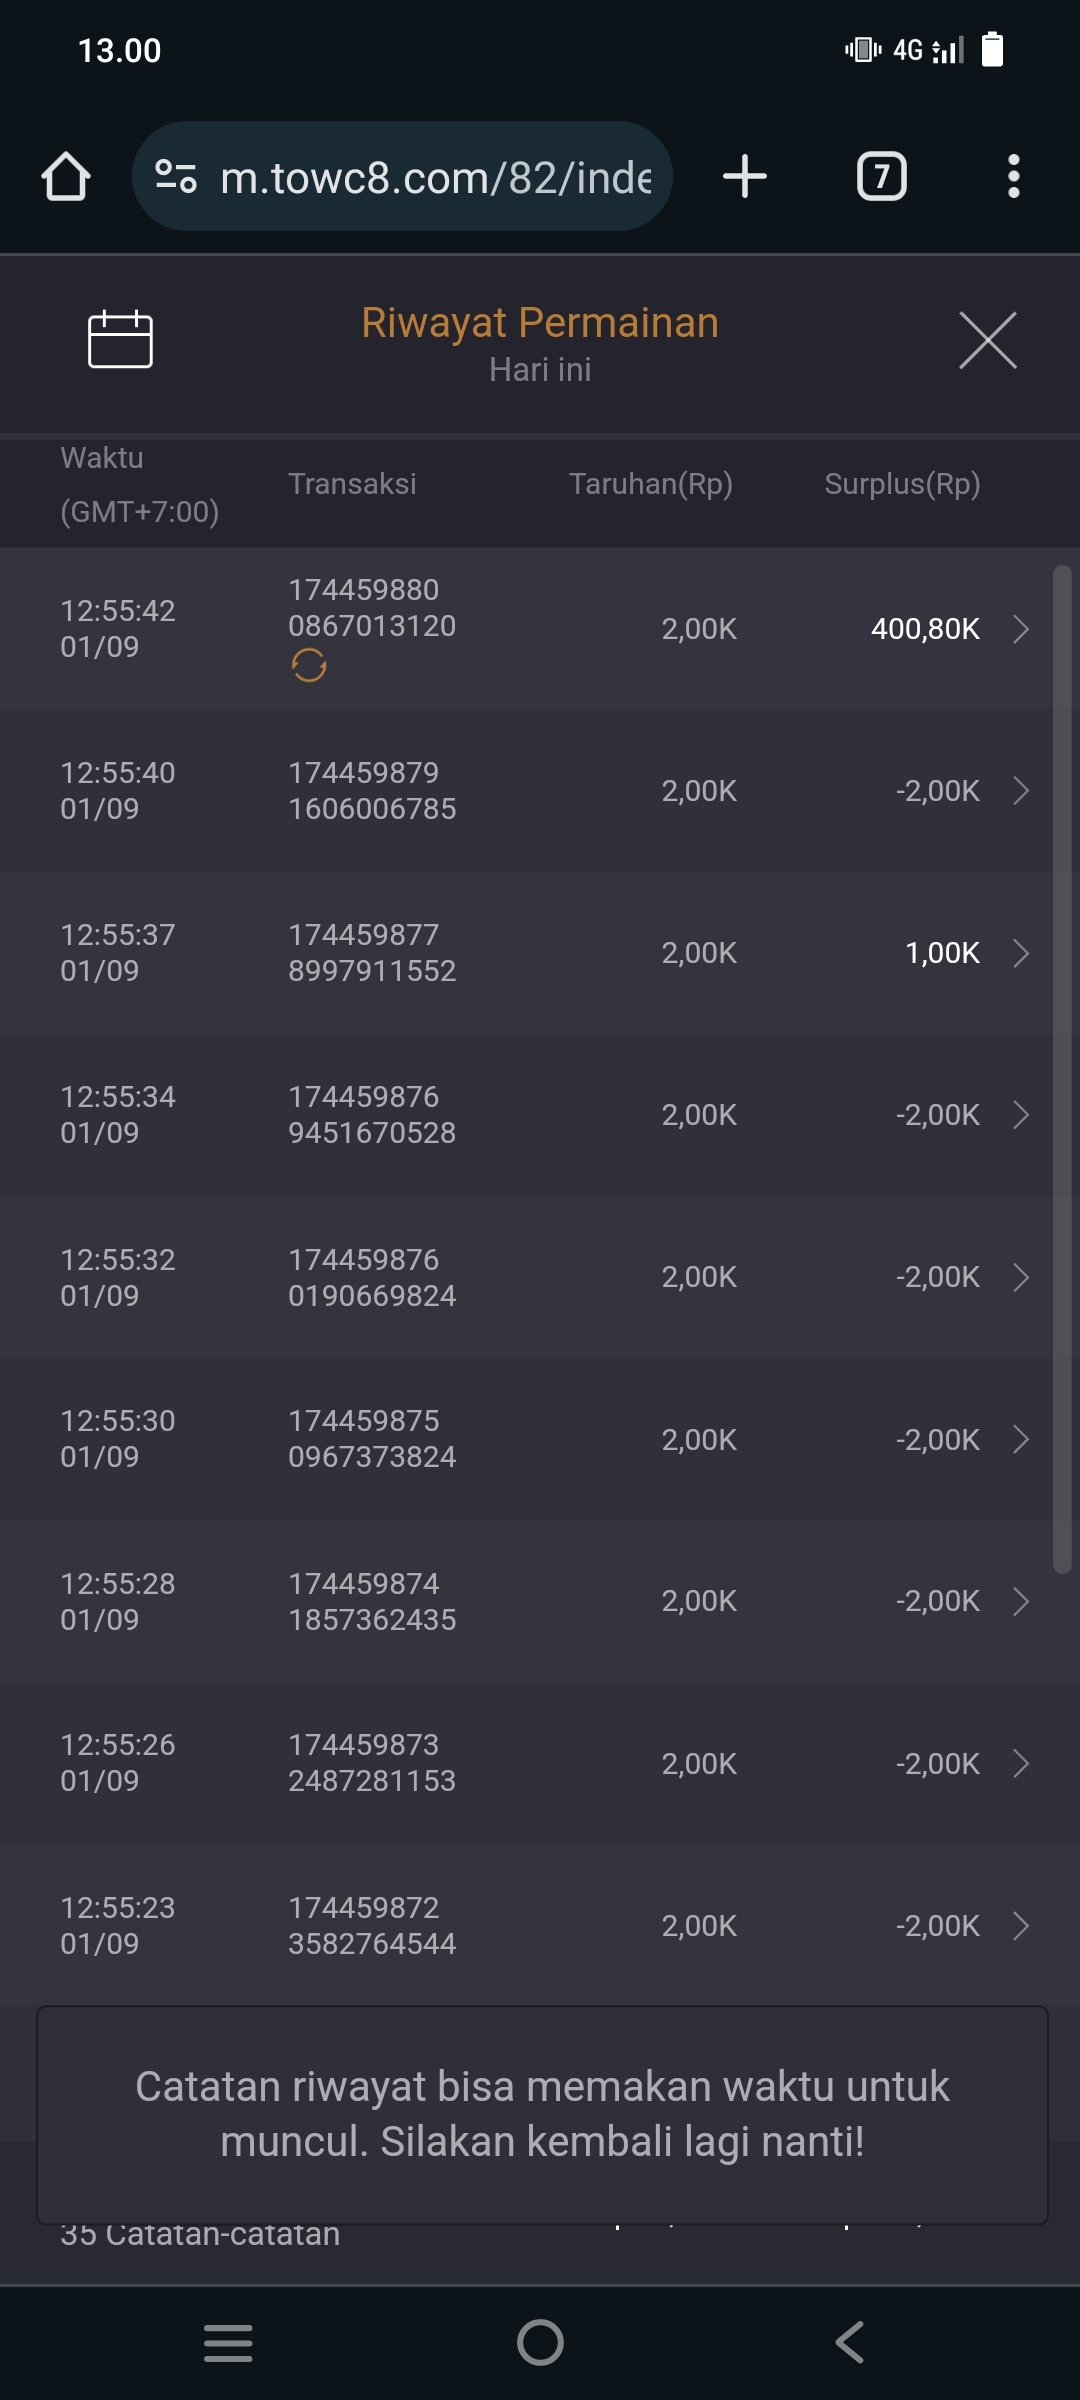1080x2400 pixels.
Task: Expand the 1,00K surplus row chevron
Action: [x=1020, y=953]
